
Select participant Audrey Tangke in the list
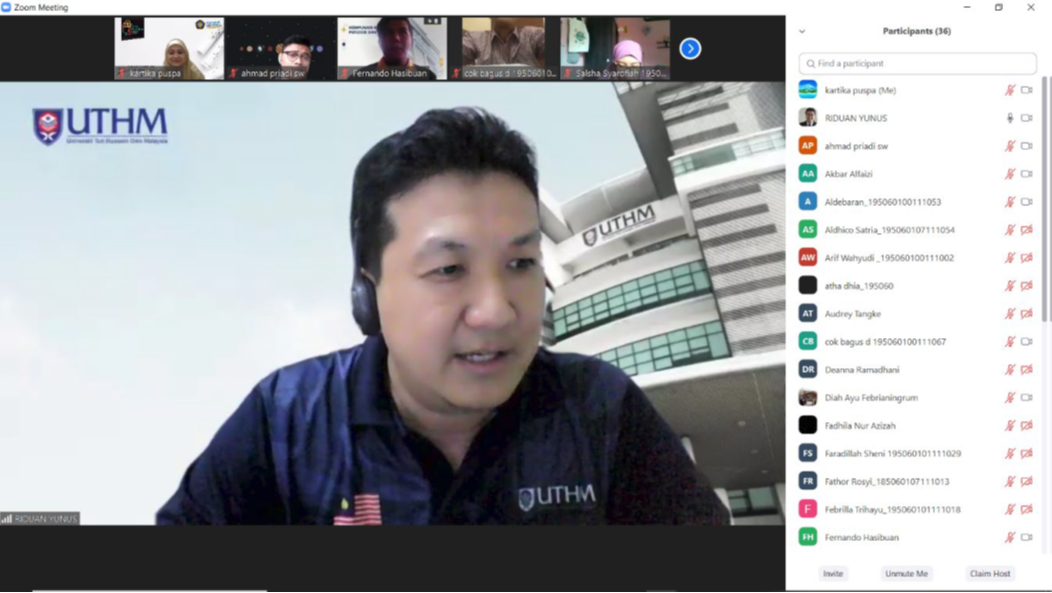916,313
